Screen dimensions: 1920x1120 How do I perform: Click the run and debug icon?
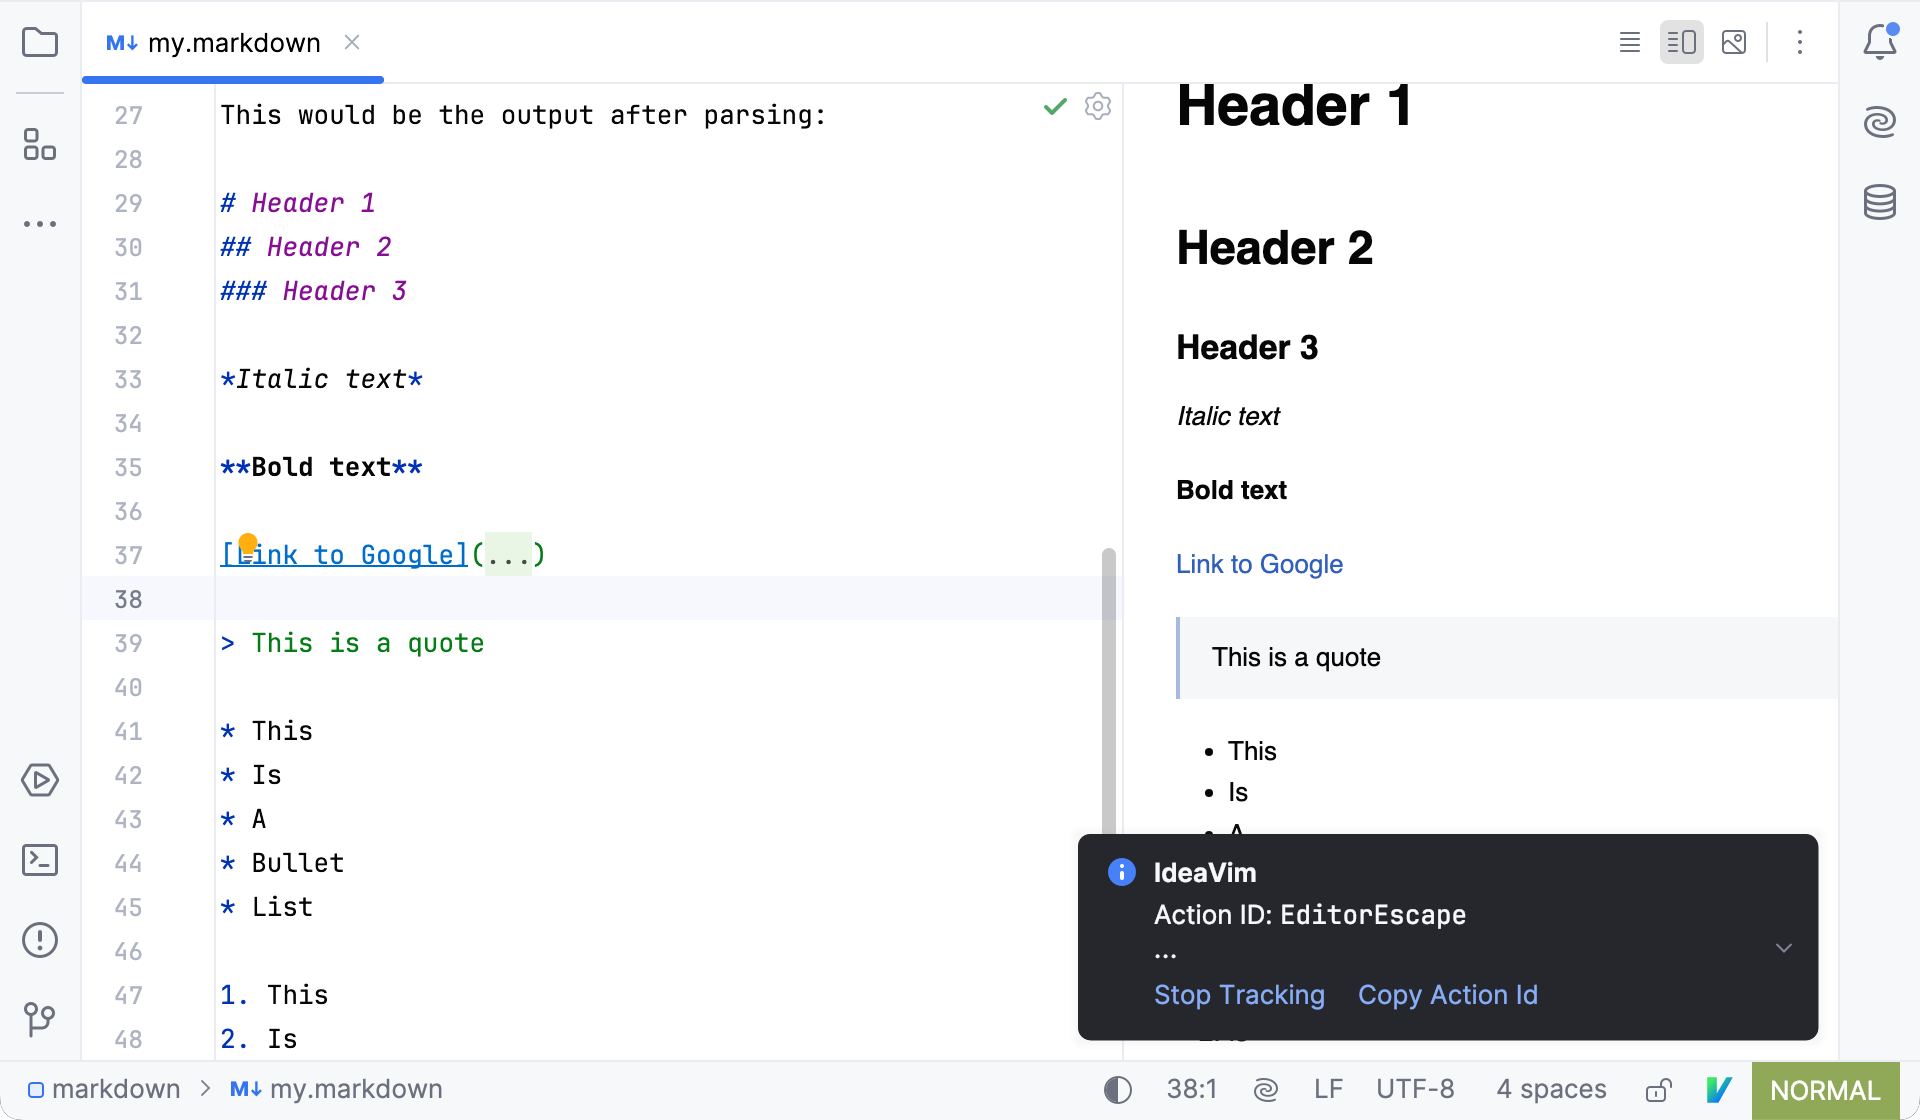[x=39, y=781]
